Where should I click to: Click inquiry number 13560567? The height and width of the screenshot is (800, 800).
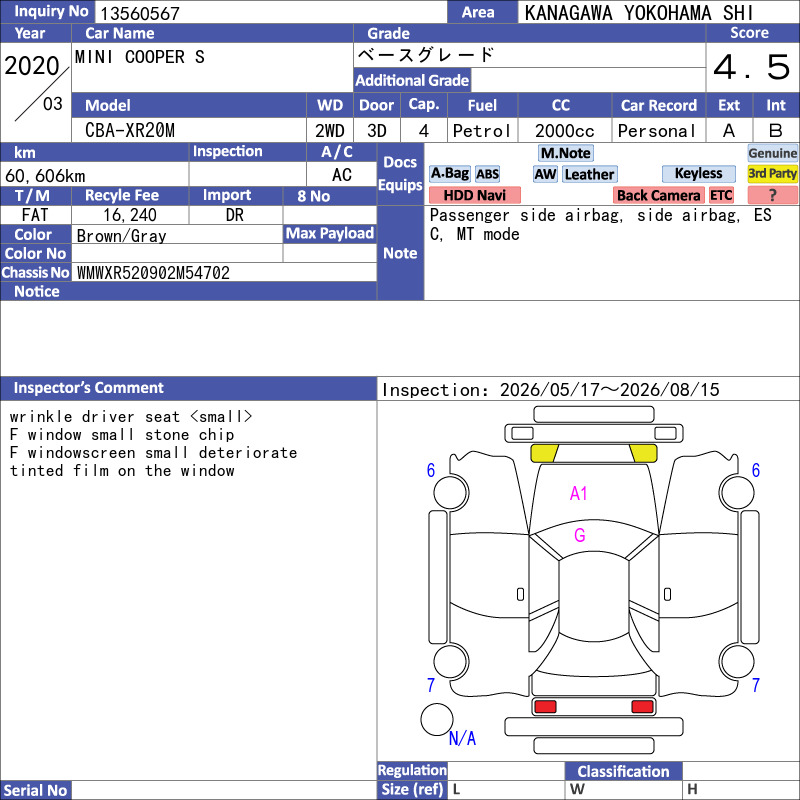(140, 13)
